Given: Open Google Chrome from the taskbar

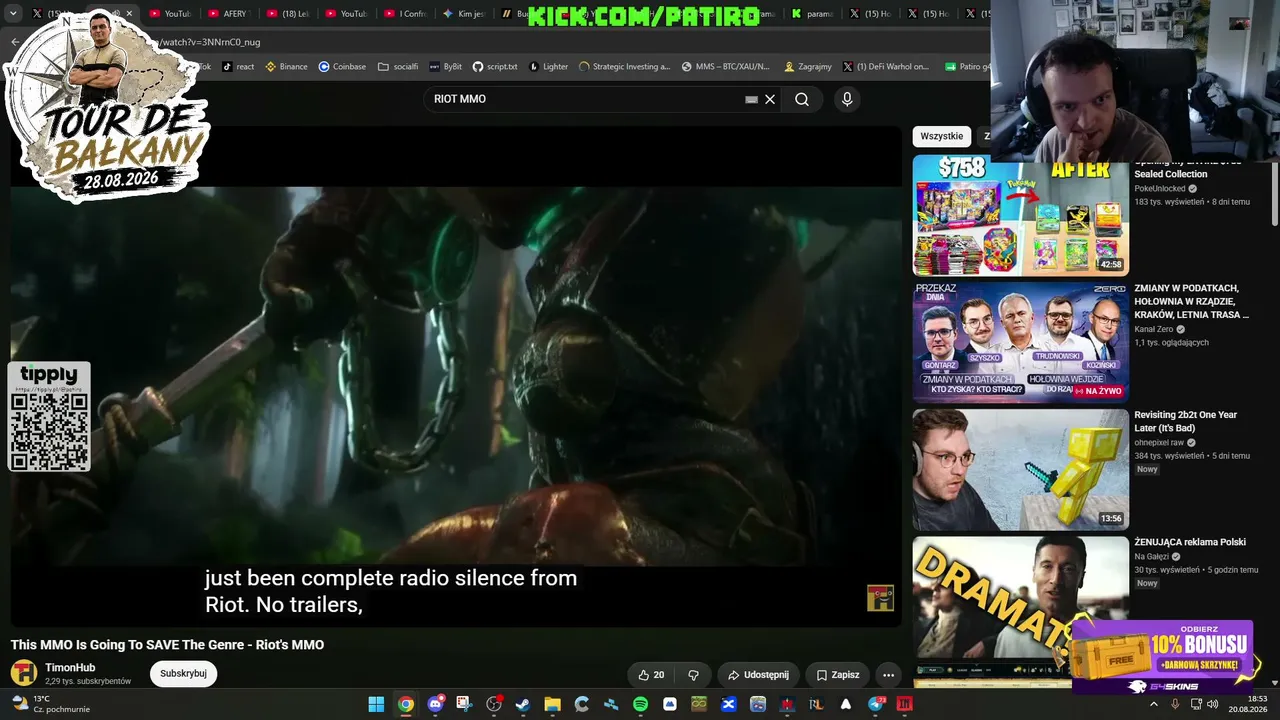Looking at the screenshot, I should click(405, 704).
